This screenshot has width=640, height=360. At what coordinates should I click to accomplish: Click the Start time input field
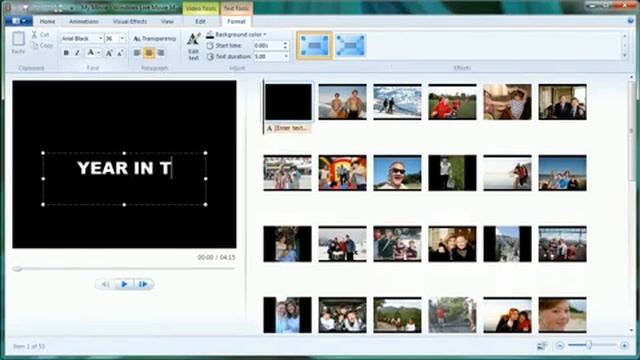[x=268, y=46]
